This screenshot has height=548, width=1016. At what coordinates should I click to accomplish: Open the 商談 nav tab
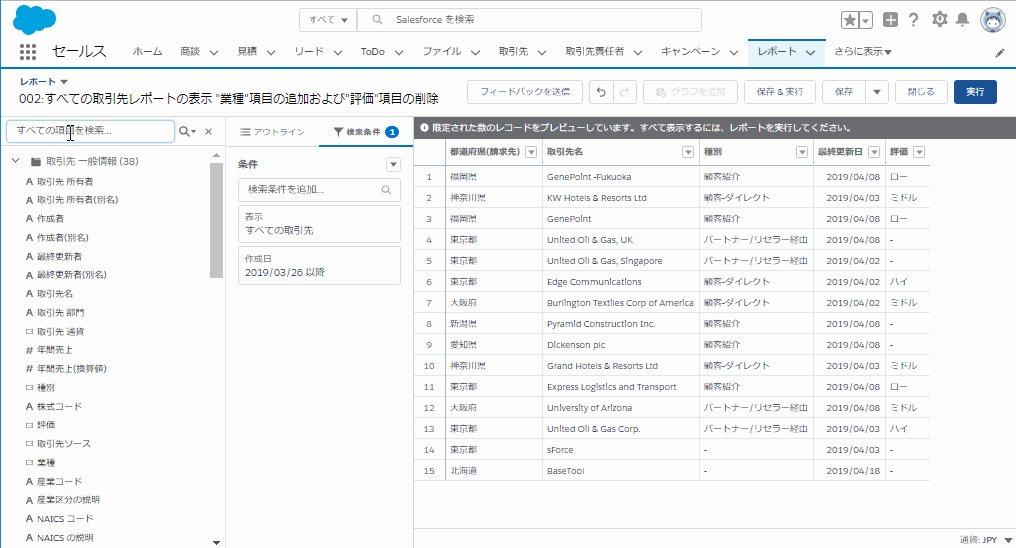click(190, 52)
